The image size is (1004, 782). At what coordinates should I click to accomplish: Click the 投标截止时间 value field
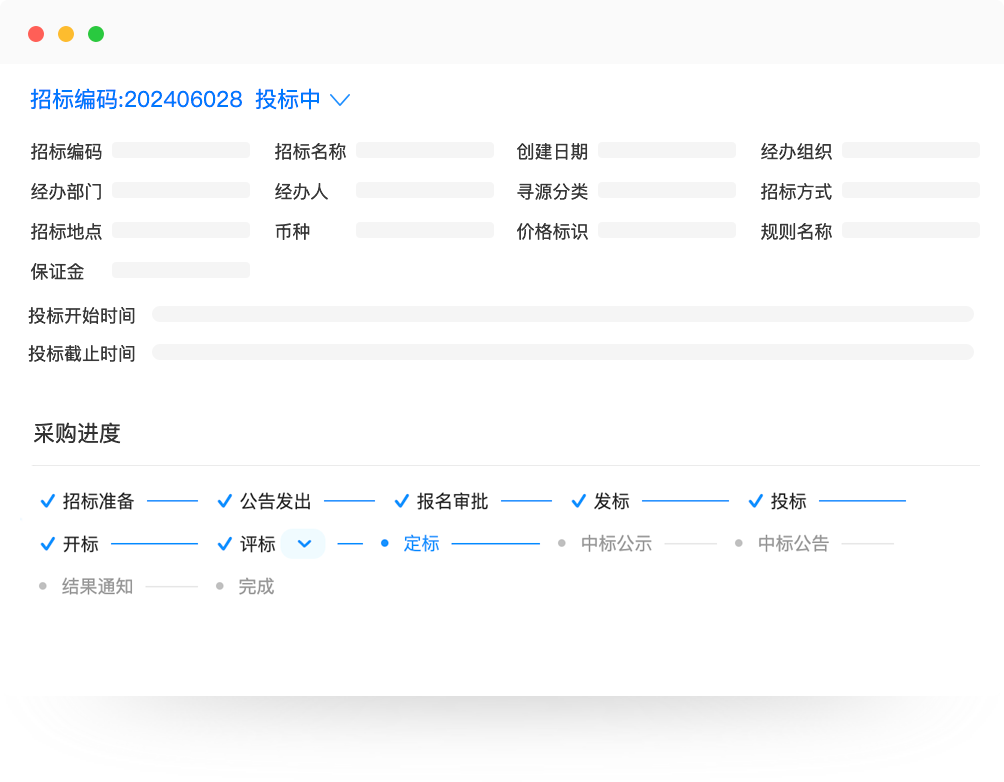click(x=562, y=353)
